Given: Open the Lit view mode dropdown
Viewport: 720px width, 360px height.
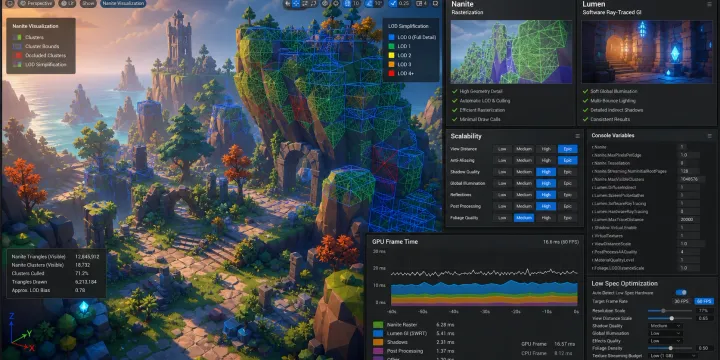Looking at the screenshot, I should coord(68,3).
